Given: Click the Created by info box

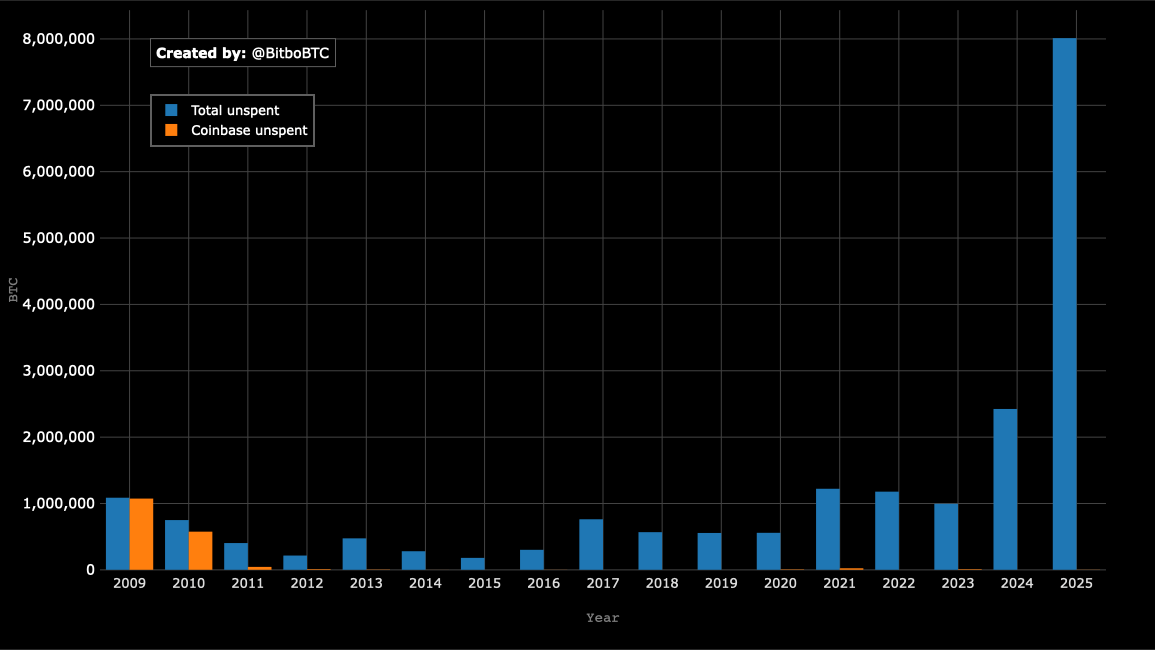Looking at the screenshot, I should [x=243, y=52].
